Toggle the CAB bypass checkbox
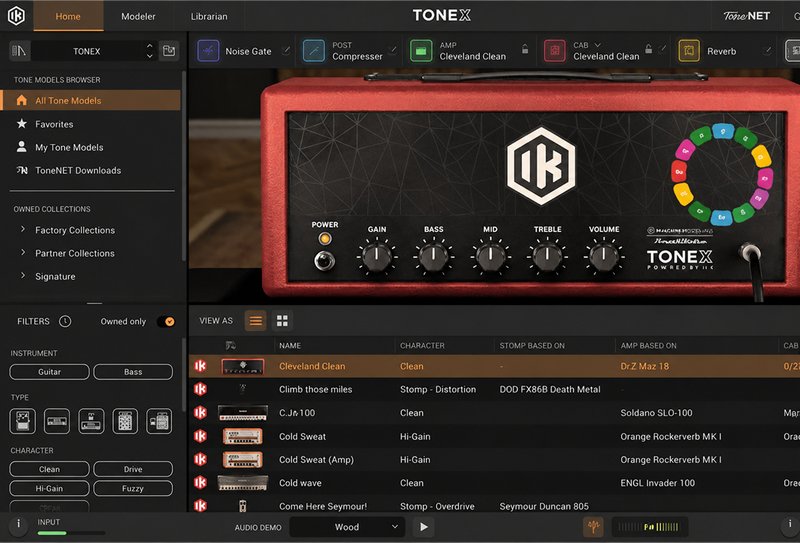Screen dimensions: 800x543 tap(662, 49)
